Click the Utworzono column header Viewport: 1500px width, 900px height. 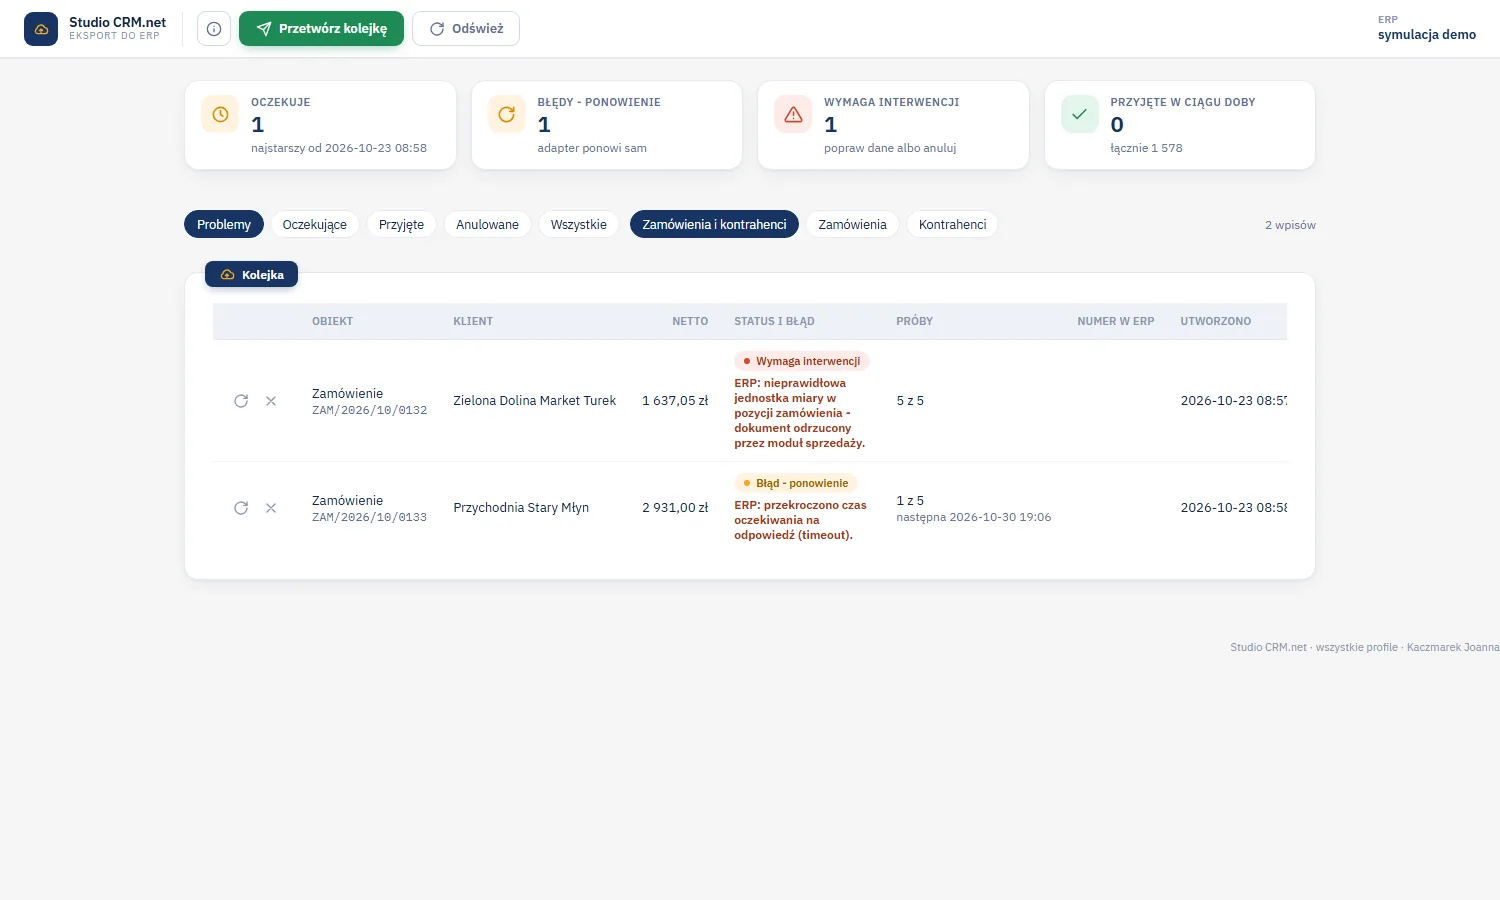[1215, 322]
